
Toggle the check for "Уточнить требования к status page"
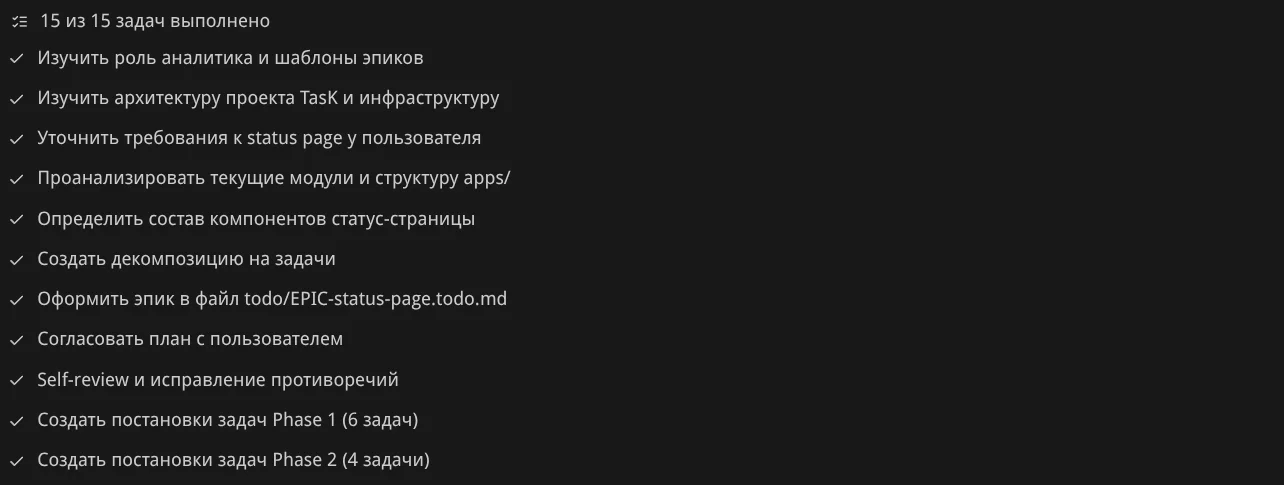[x=17, y=139]
